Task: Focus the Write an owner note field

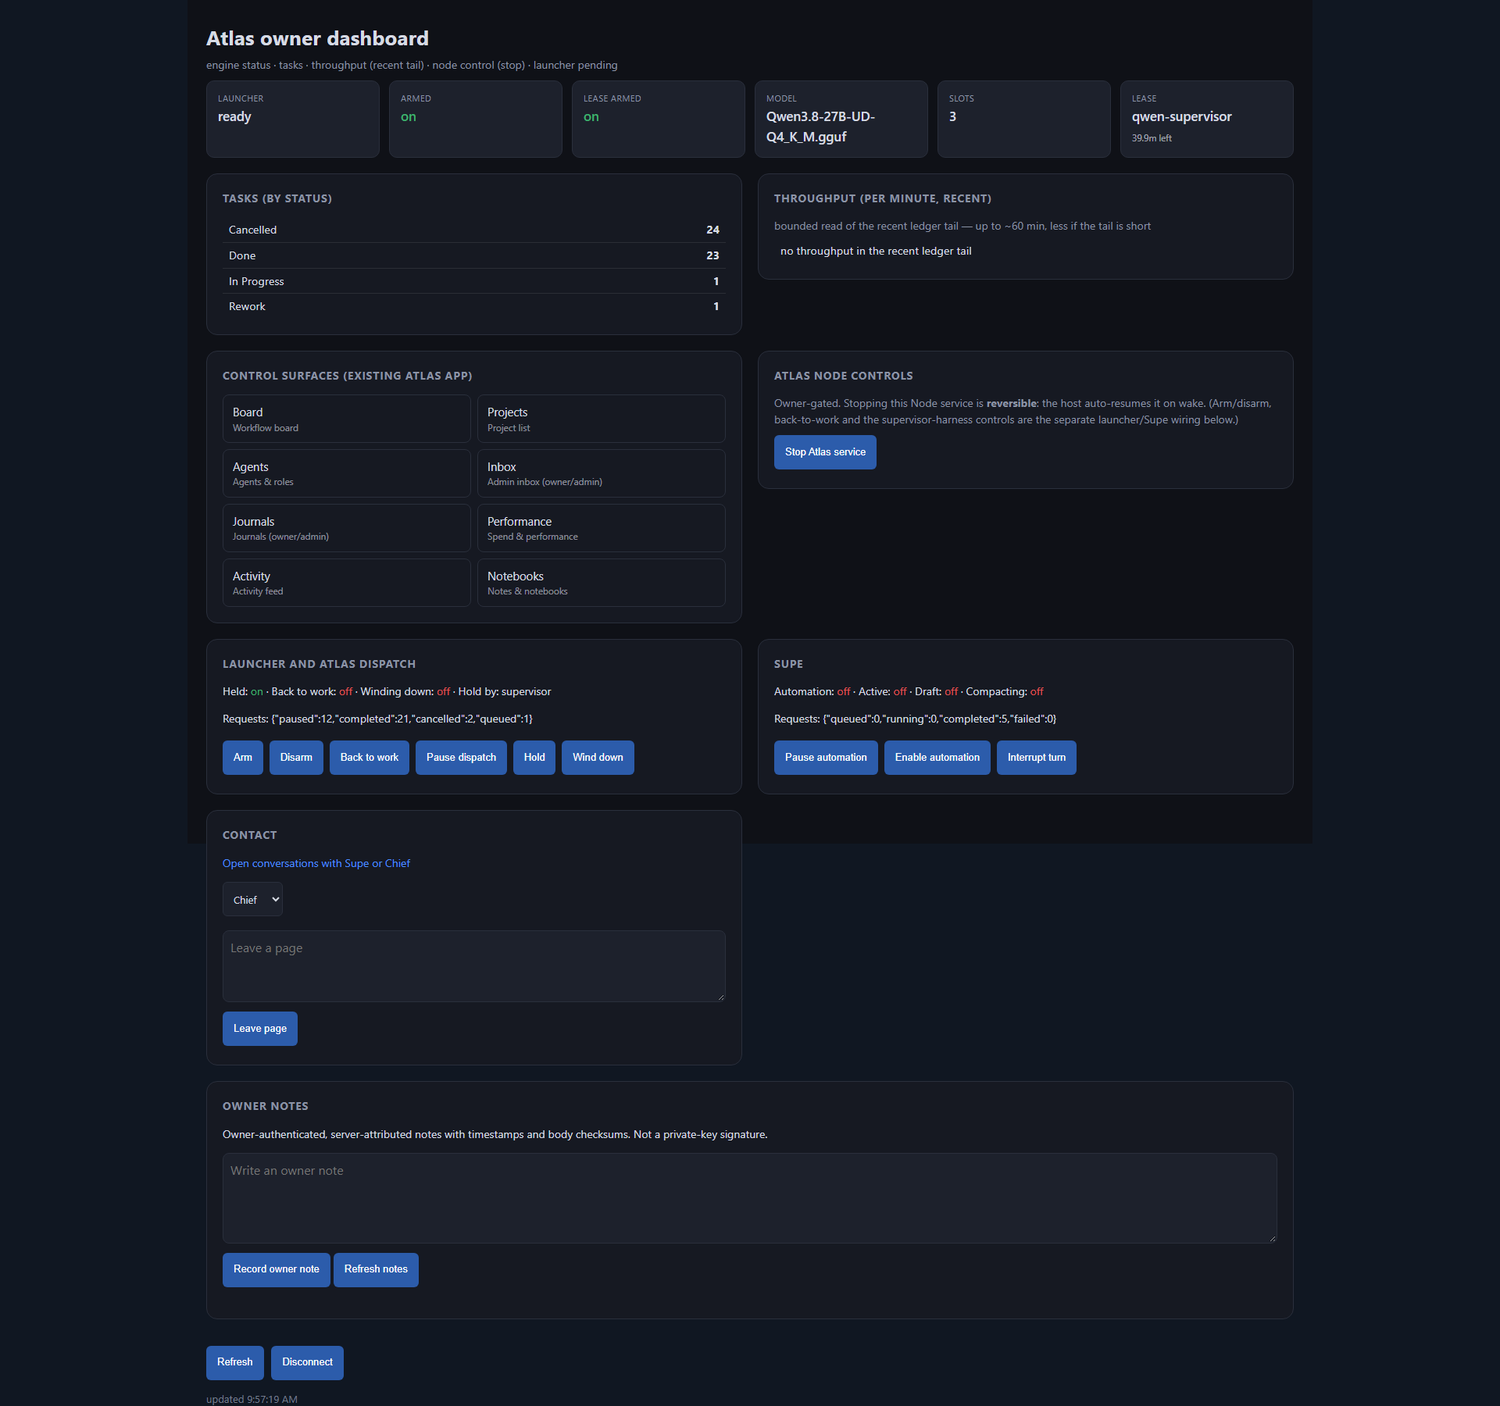Action: 750,1198
